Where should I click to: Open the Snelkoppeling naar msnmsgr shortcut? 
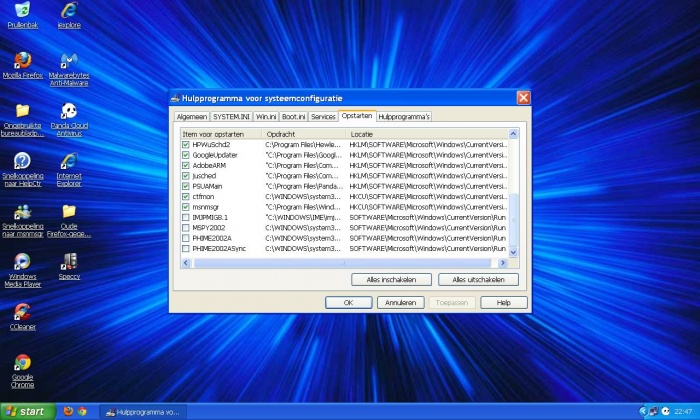(x=22, y=220)
